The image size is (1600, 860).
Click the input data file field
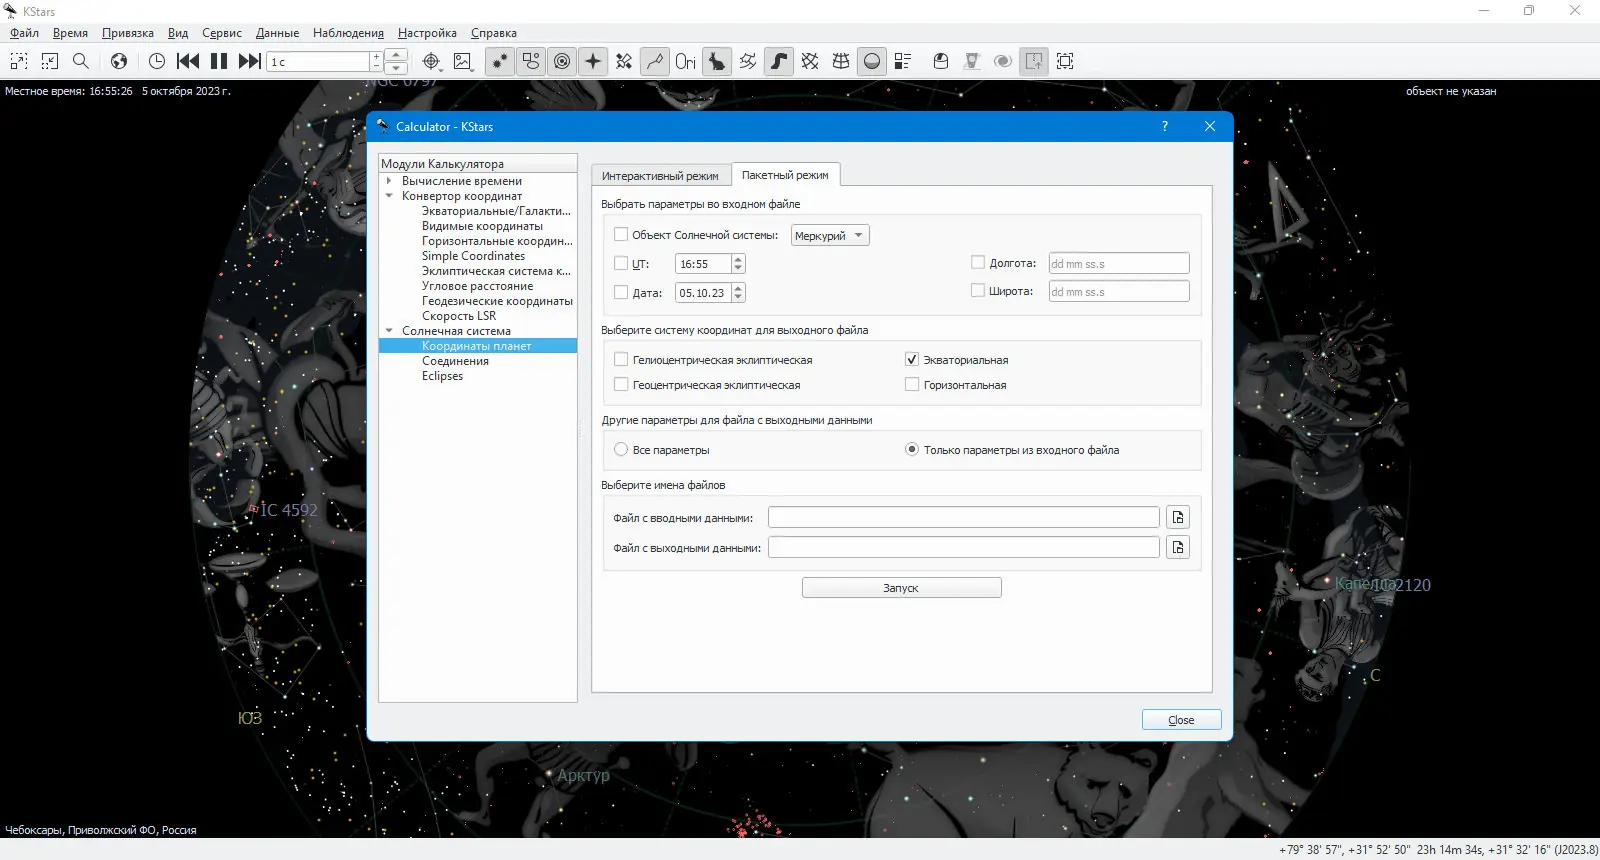pyautogui.click(x=963, y=517)
